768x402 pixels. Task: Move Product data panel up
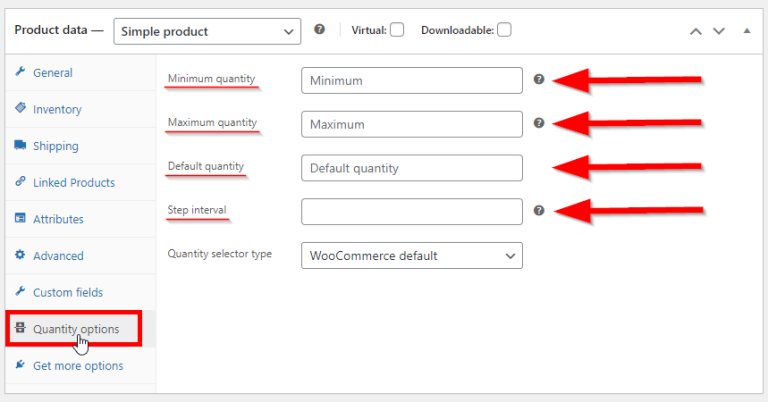pyautogui.click(x=696, y=31)
